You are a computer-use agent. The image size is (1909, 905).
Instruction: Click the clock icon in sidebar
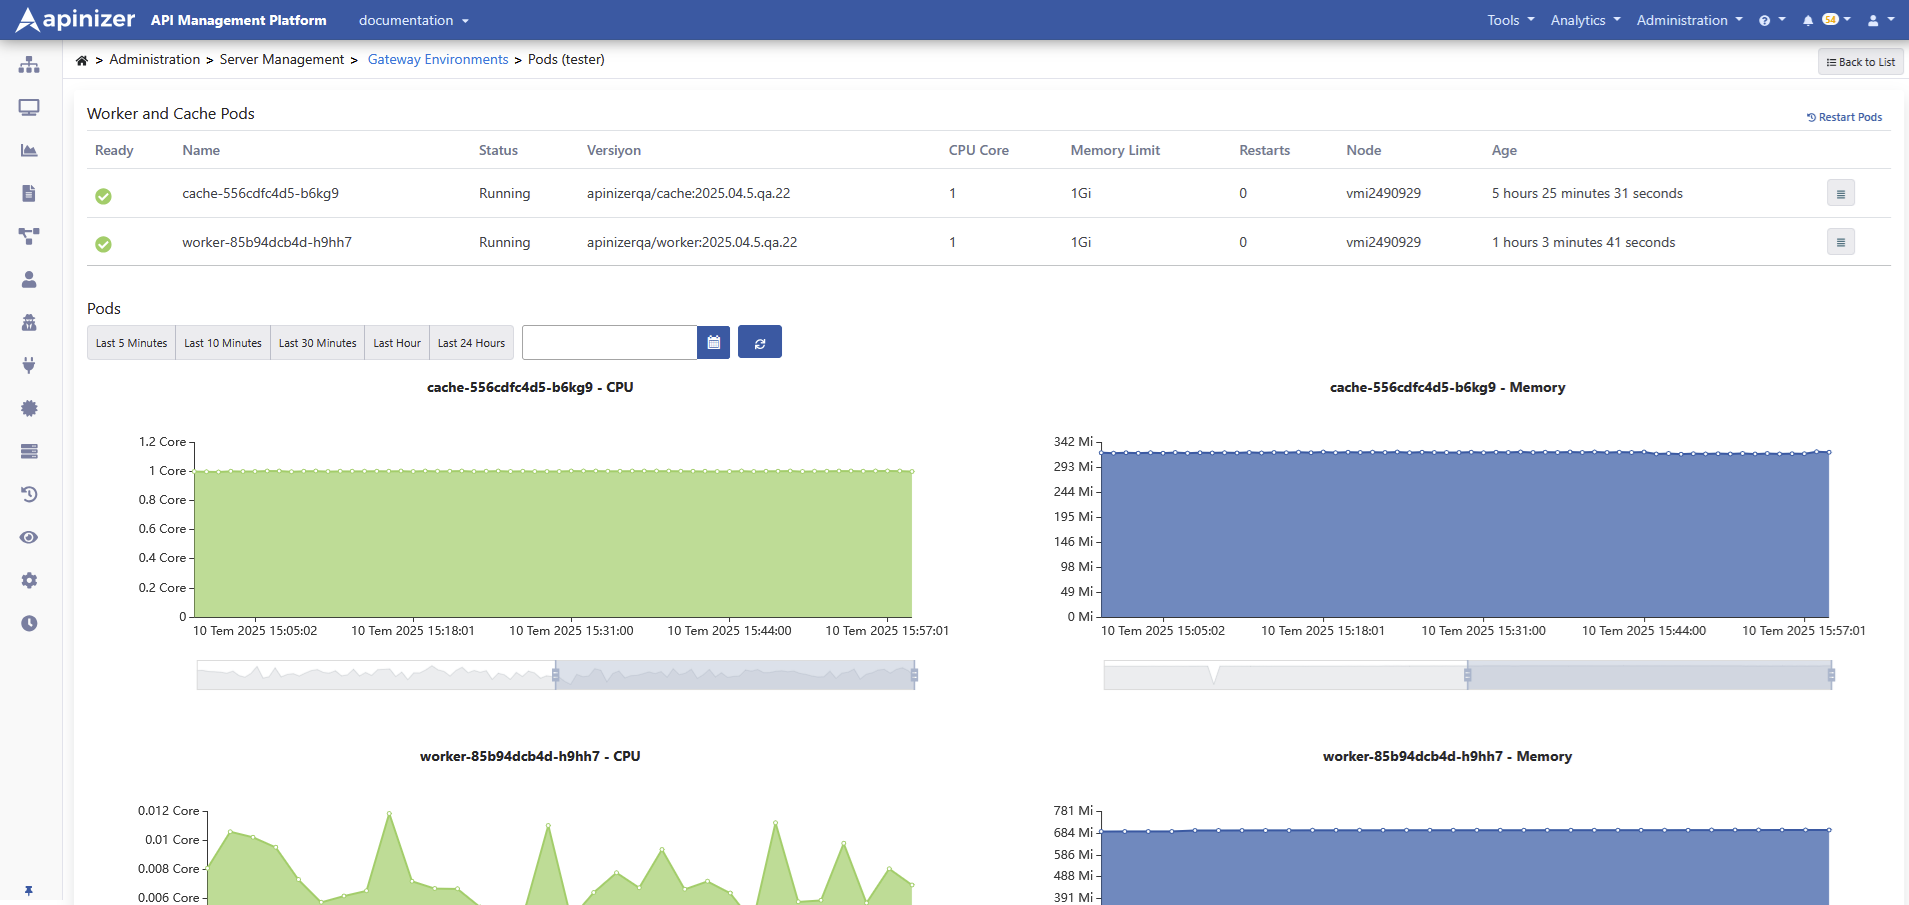(x=29, y=624)
